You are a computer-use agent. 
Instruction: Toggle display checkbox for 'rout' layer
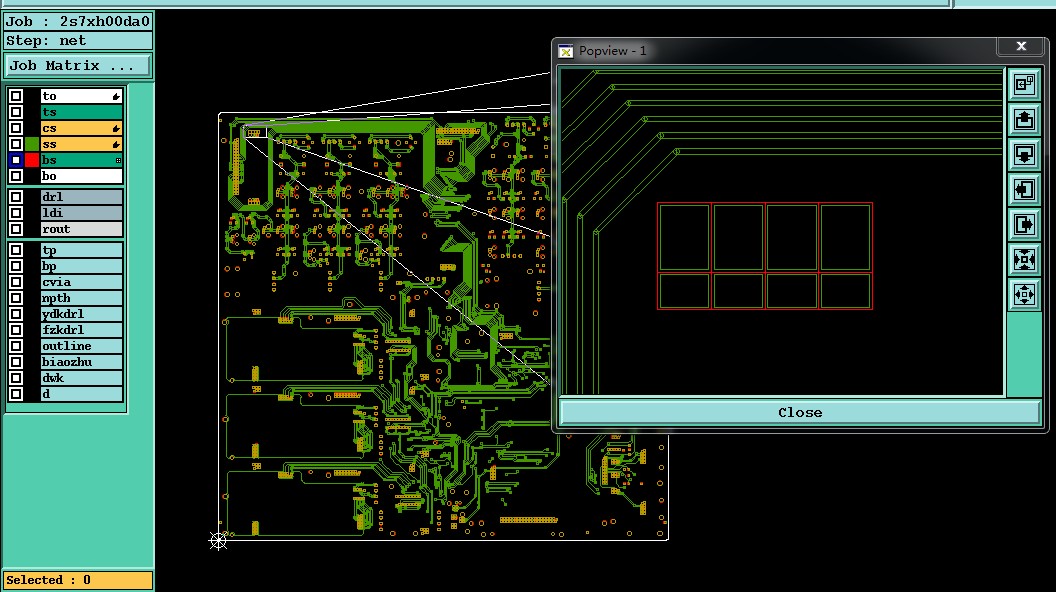16,229
